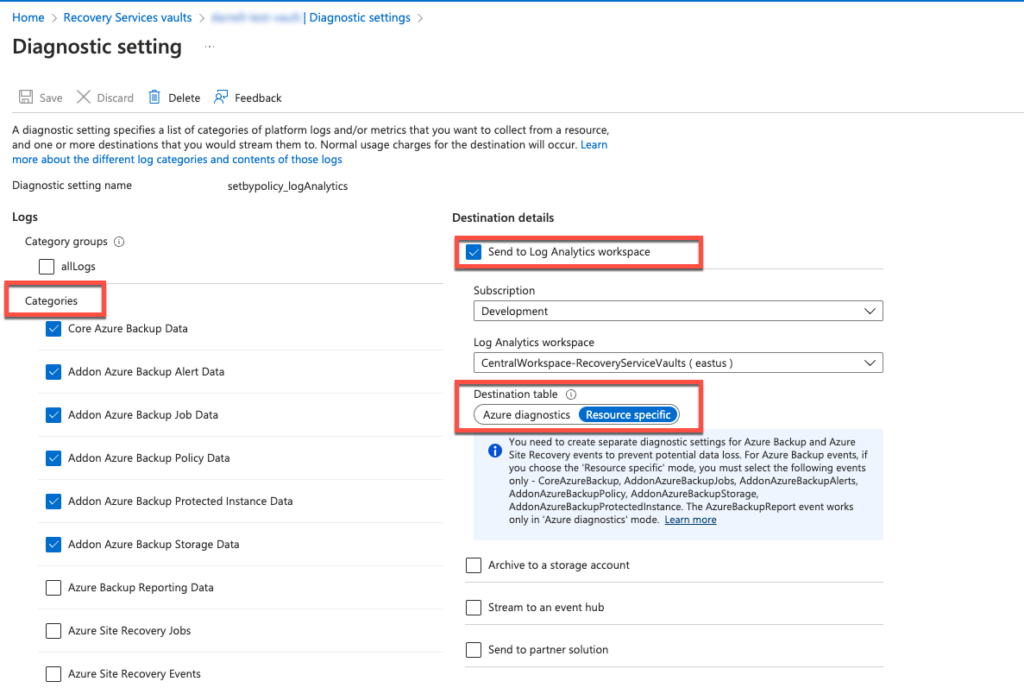The image size is (1024, 694).
Task: Expand the chevron after Diagnostic settings breadcrumb
Action: (421, 17)
